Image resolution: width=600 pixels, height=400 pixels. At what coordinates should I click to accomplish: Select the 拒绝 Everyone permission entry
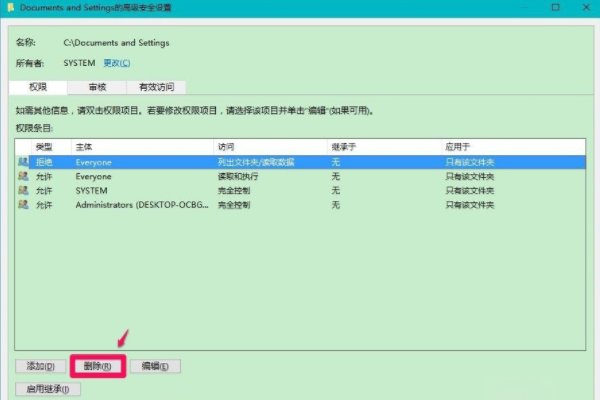tap(300, 162)
